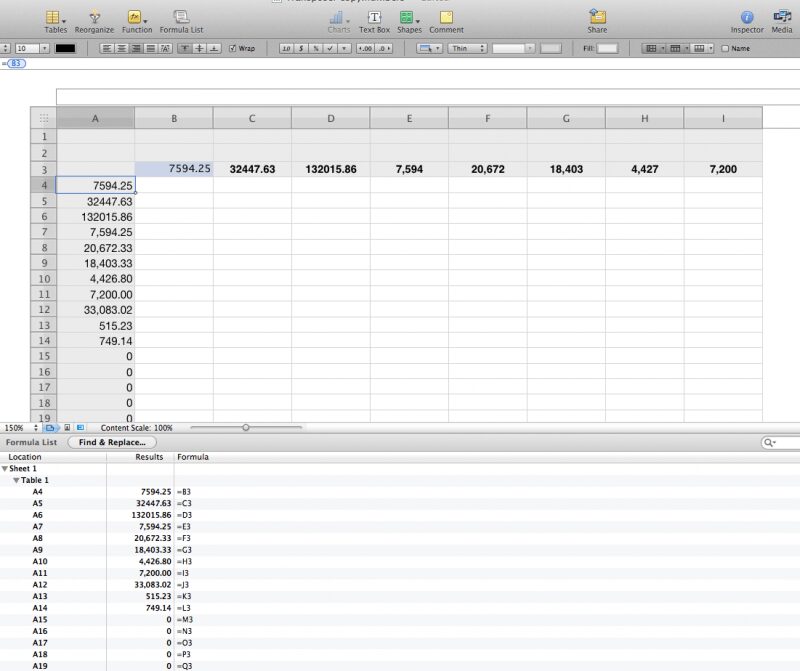
Task: Click the Share toolbar icon
Action: 597,18
